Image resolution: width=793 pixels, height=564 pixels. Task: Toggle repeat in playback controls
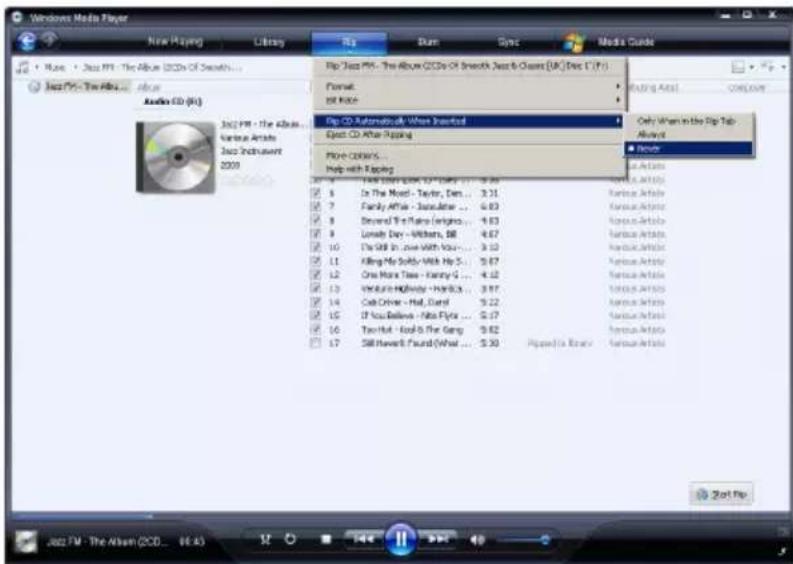tap(290, 540)
